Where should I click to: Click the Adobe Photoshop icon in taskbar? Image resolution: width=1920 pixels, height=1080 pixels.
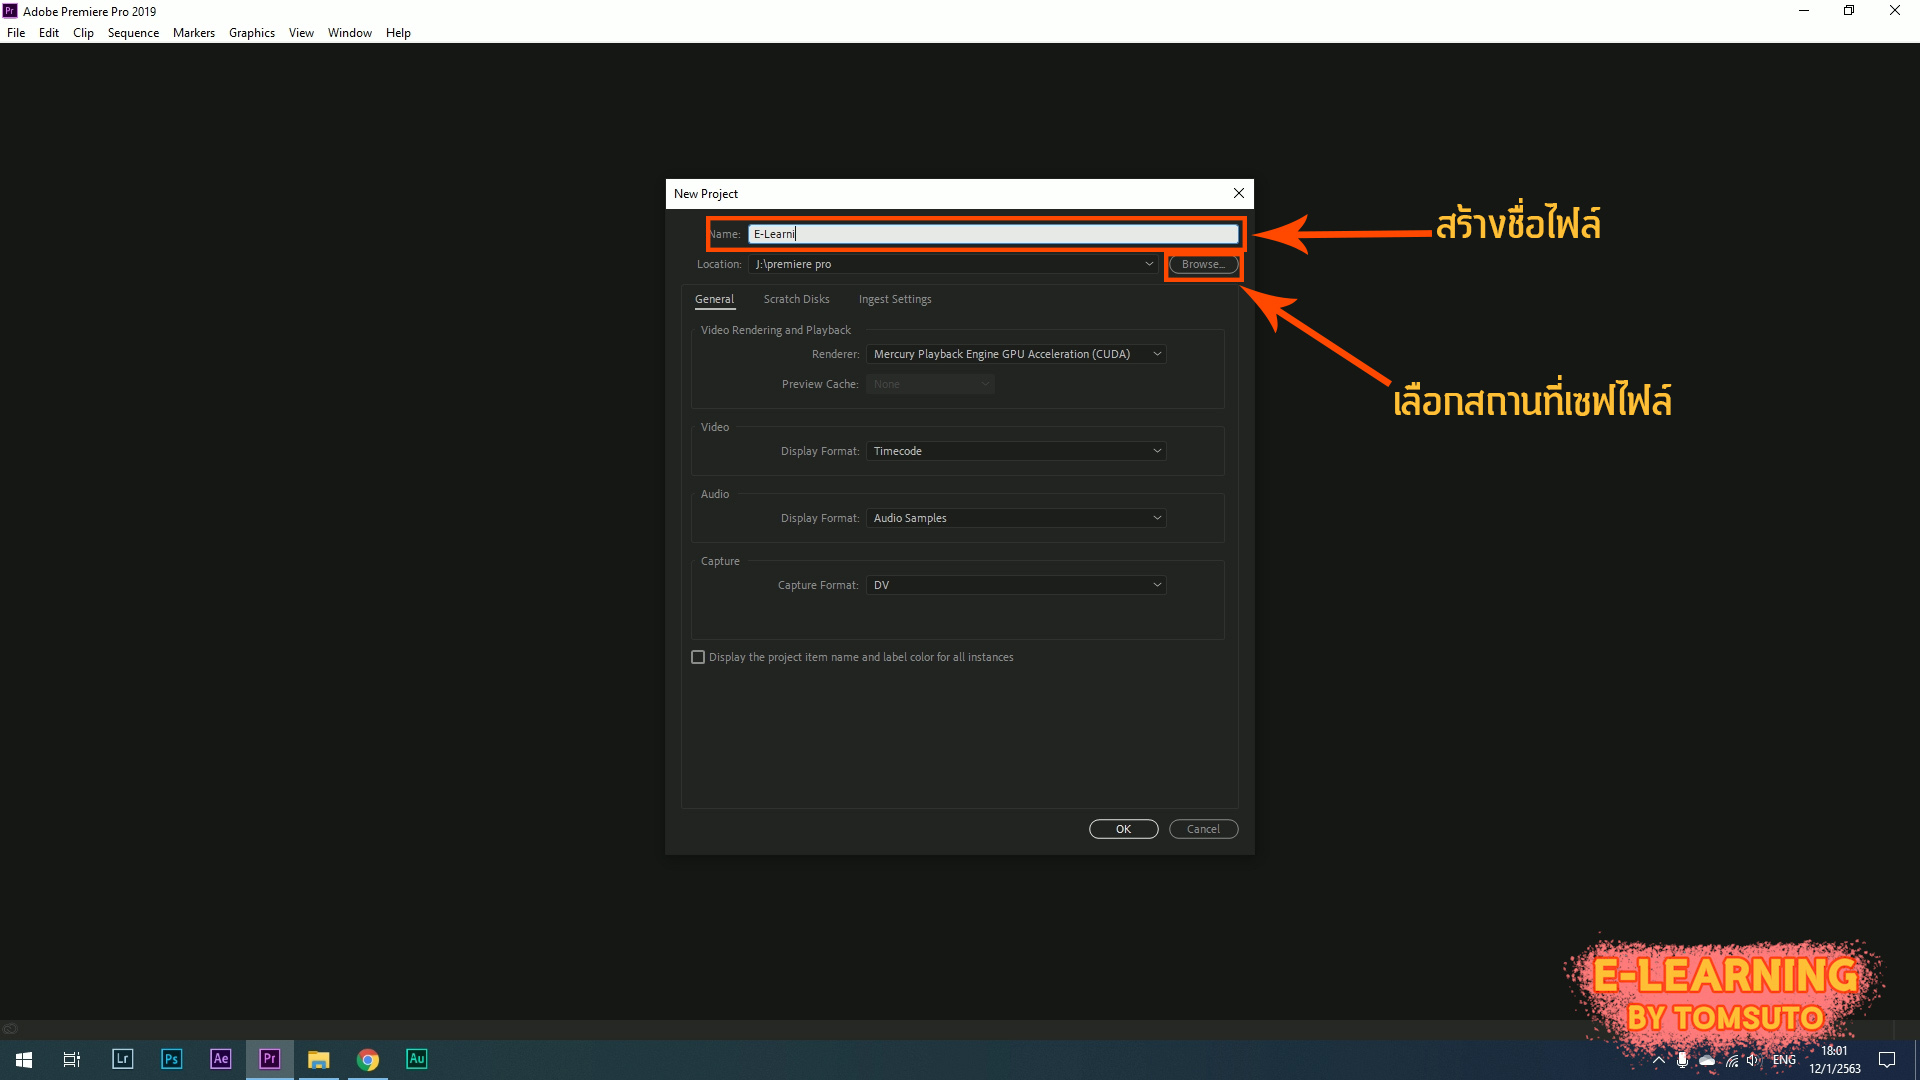[170, 1059]
